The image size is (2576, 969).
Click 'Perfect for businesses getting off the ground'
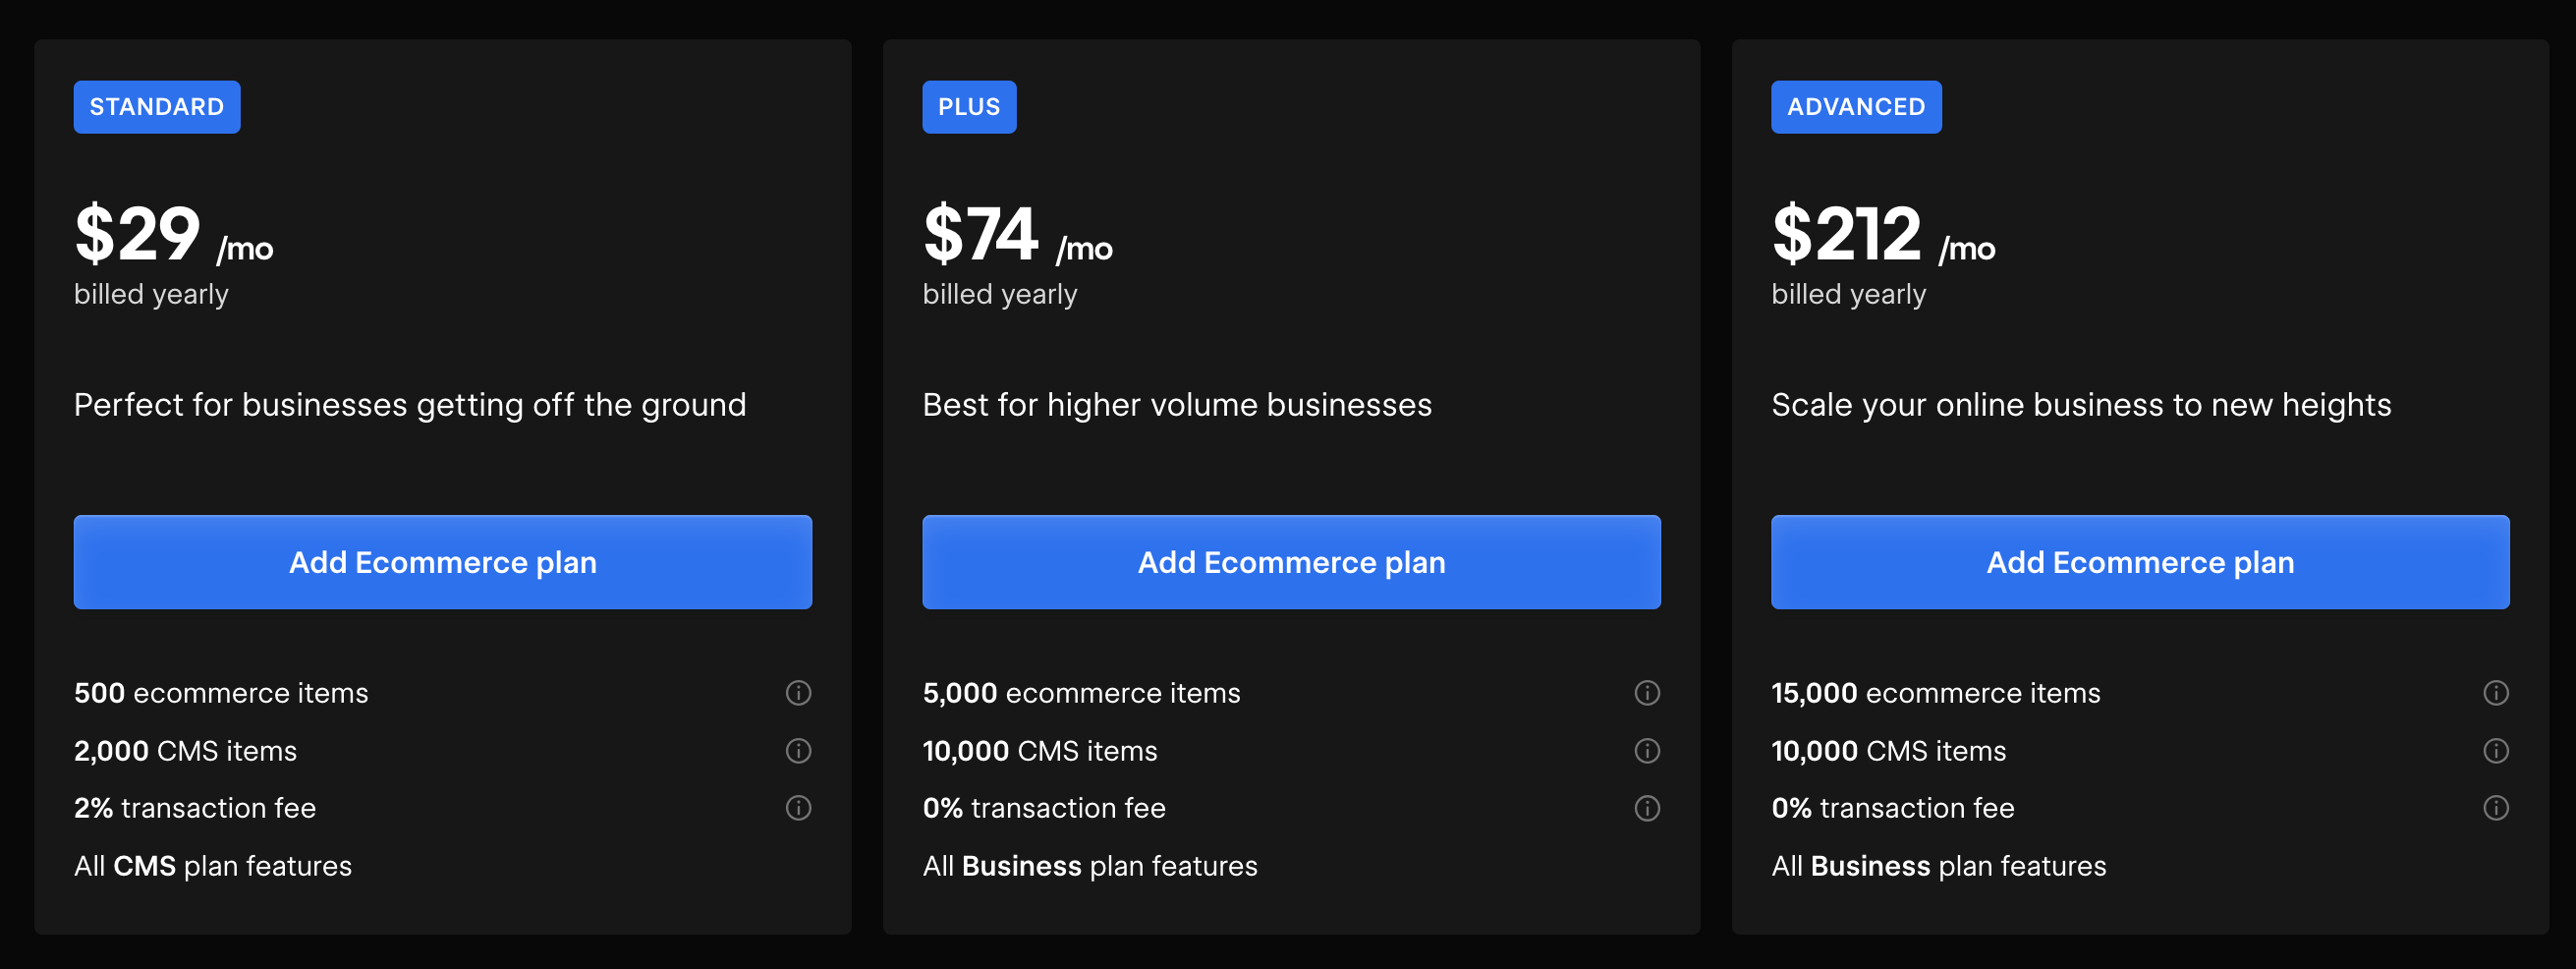tap(410, 405)
